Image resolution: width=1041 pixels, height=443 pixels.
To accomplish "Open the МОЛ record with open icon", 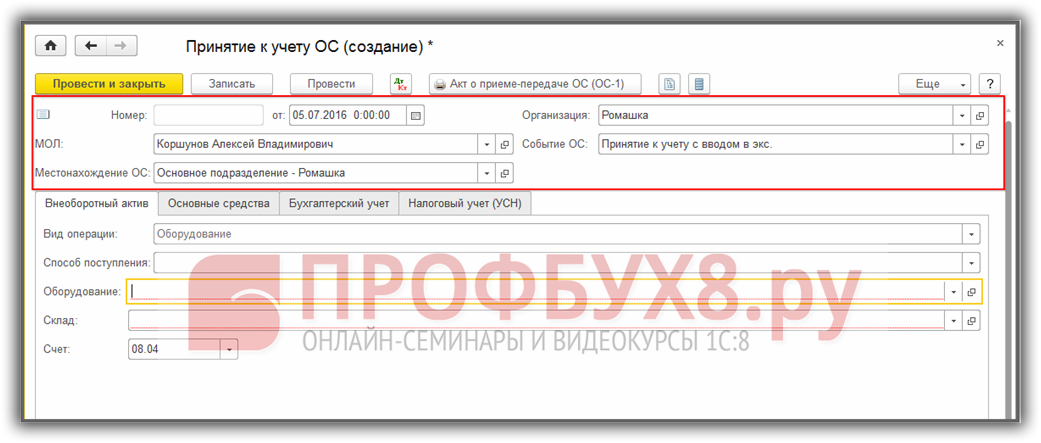I will point(505,144).
